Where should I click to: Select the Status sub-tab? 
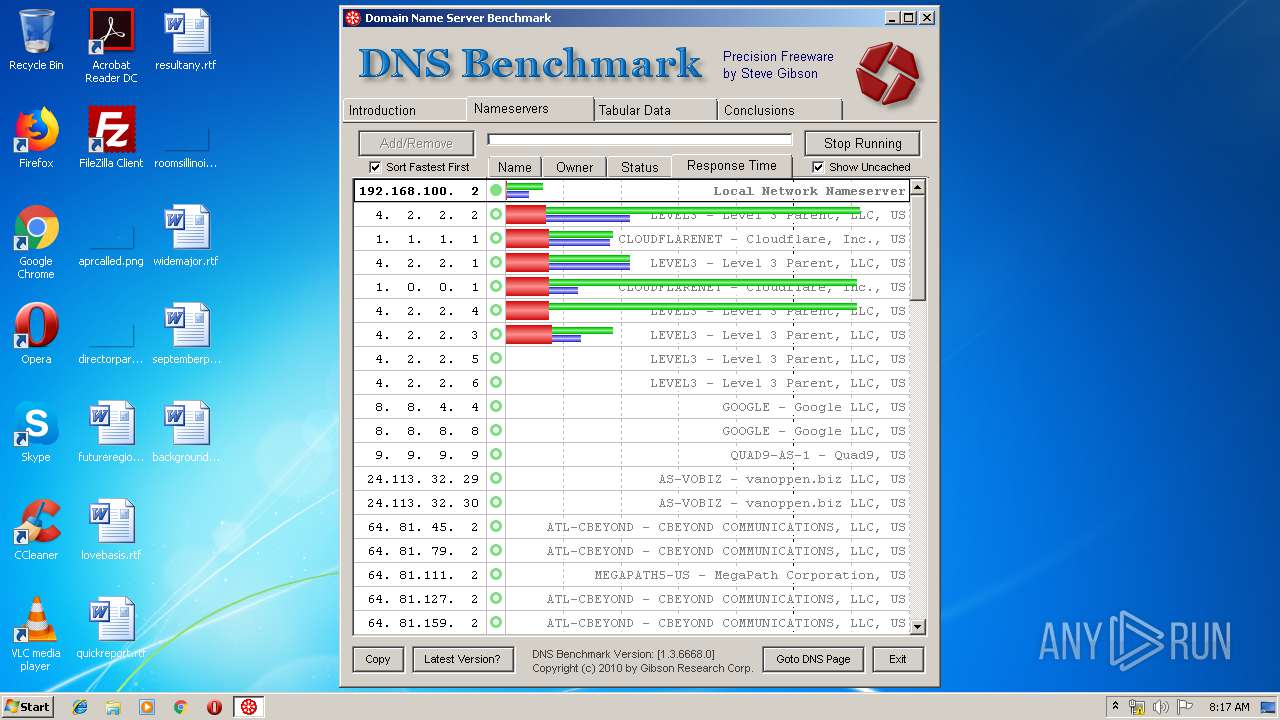point(639,167)
